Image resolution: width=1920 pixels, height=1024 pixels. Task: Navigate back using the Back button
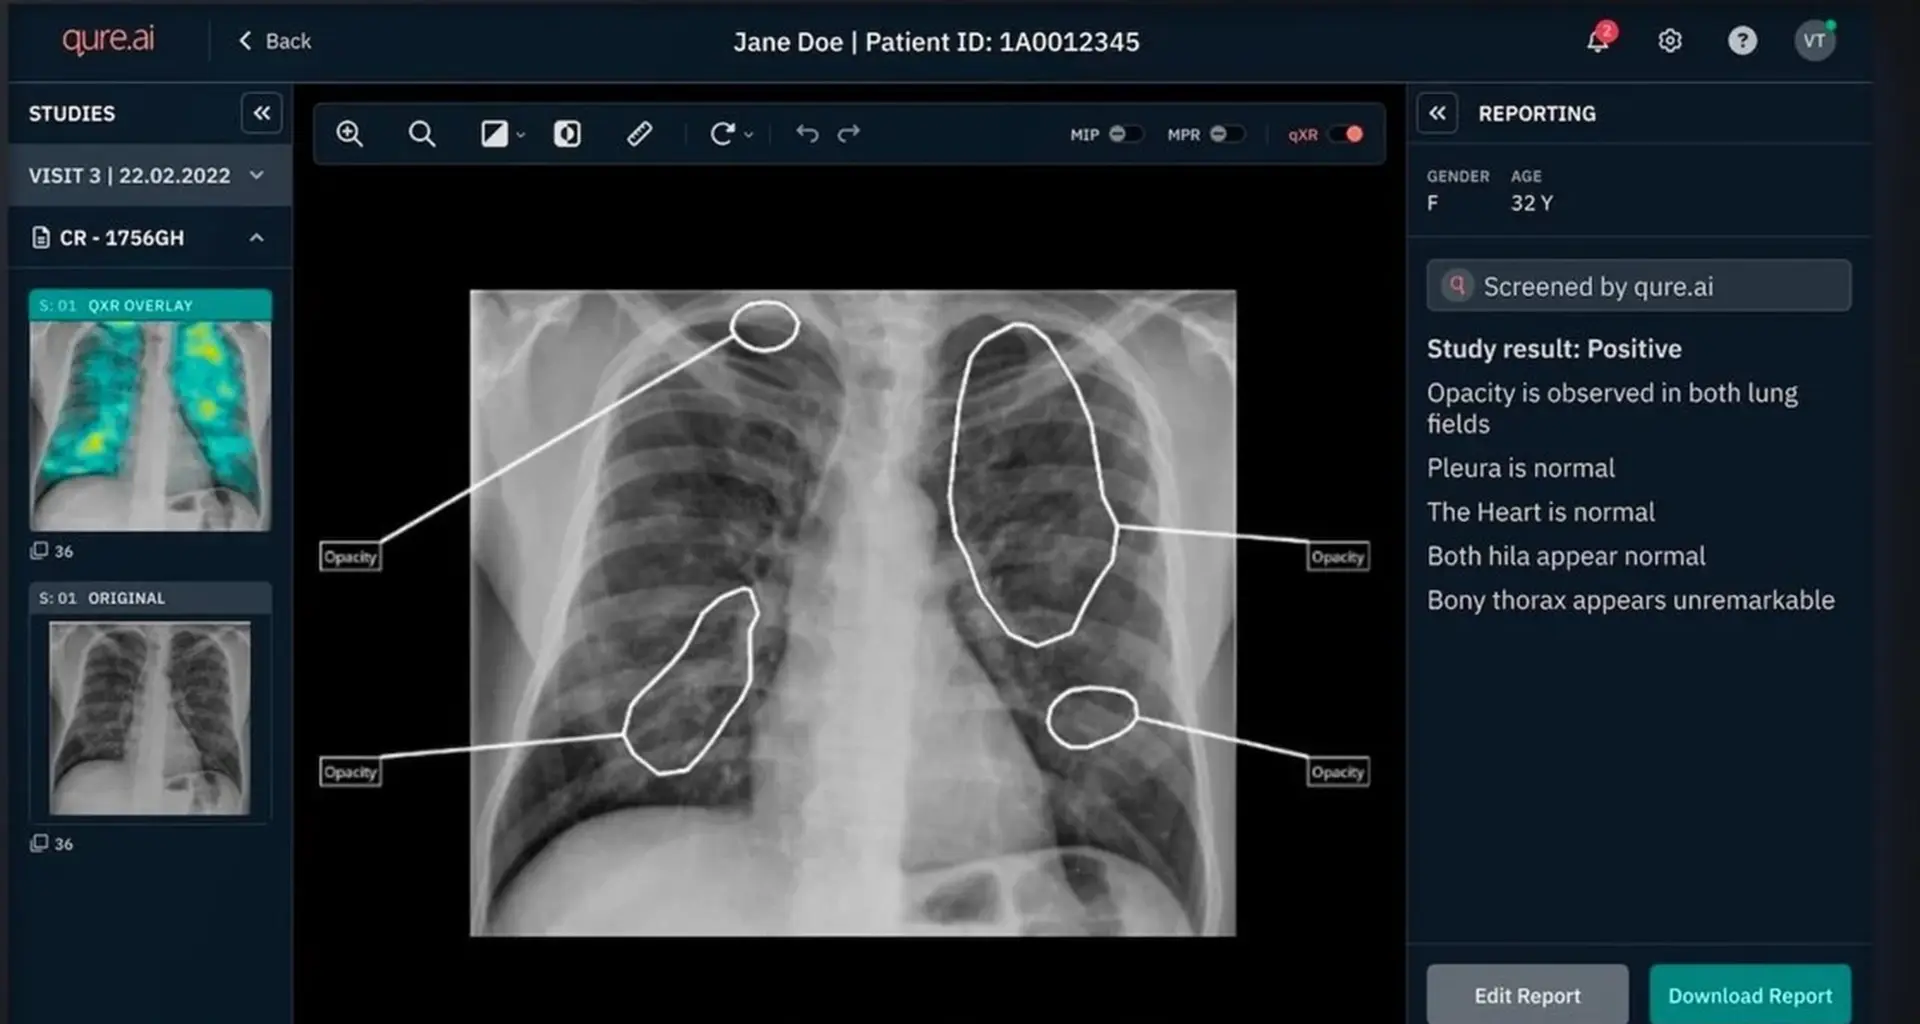click(273, 41)
